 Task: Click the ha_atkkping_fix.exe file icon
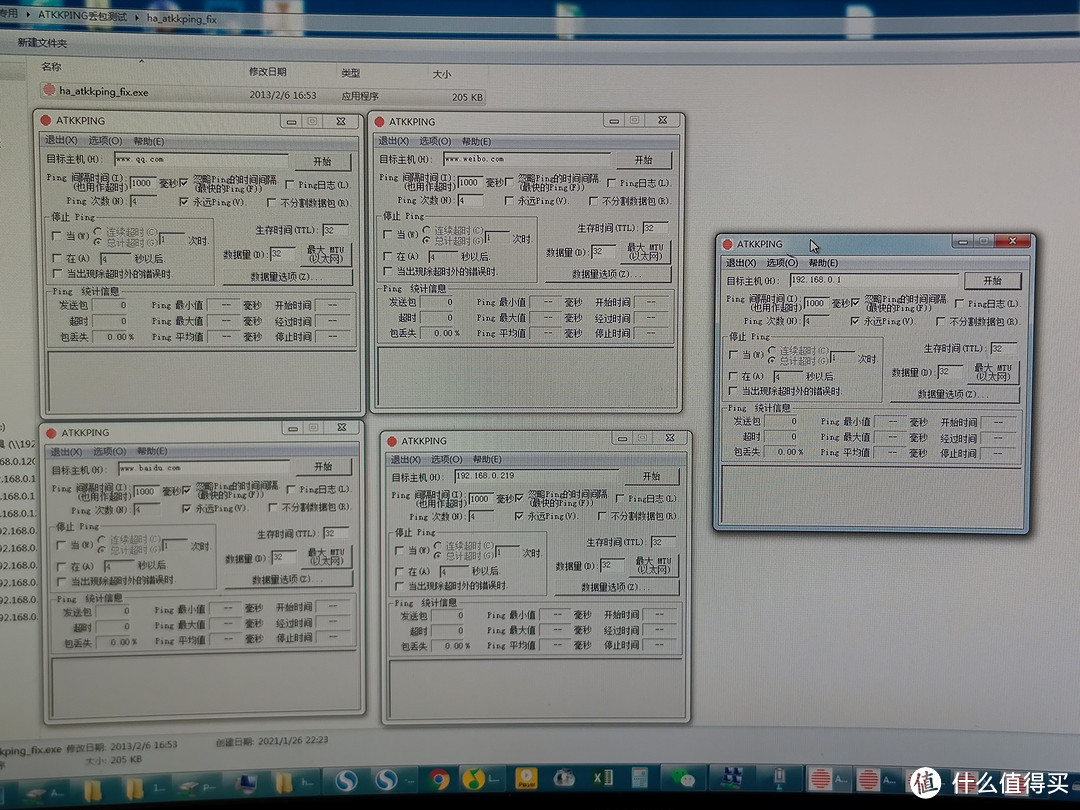pos(49,91)
